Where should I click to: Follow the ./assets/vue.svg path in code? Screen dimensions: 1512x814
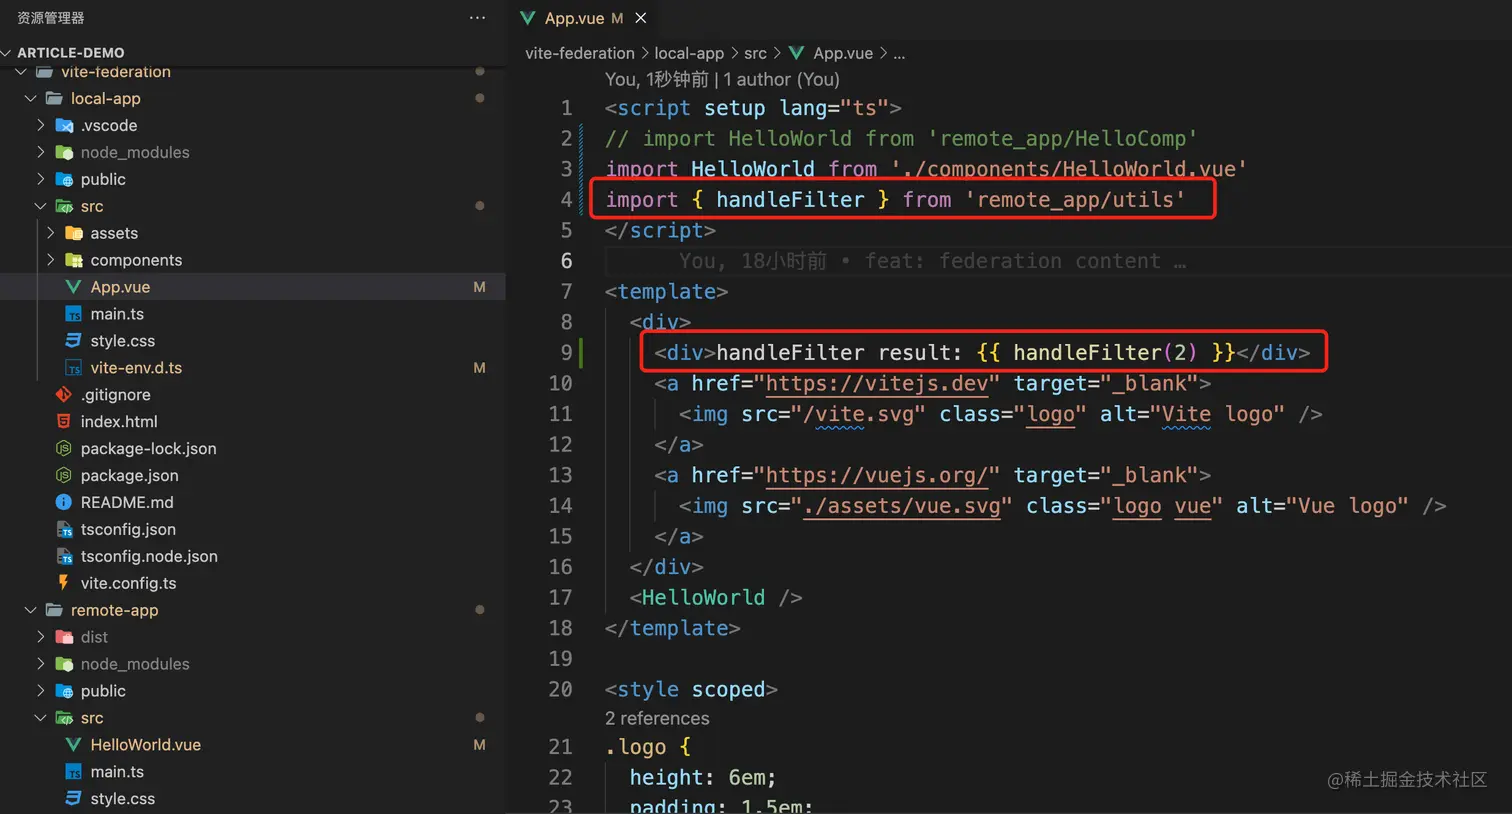tap(902, 506)
